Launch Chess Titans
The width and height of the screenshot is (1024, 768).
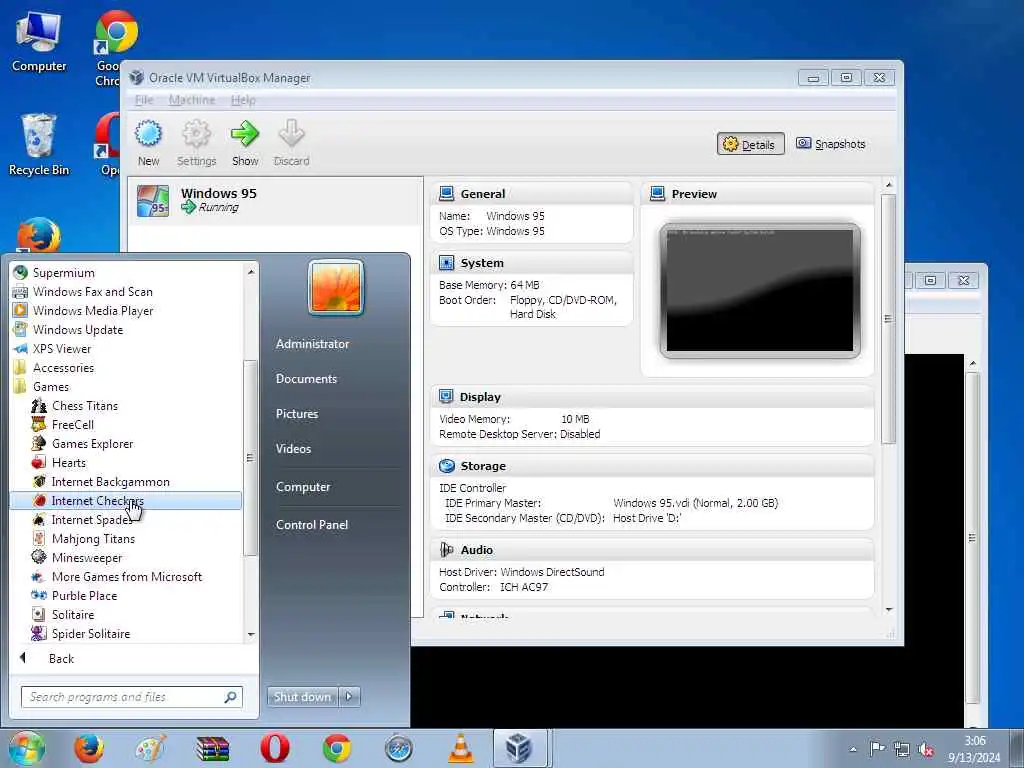127,406
